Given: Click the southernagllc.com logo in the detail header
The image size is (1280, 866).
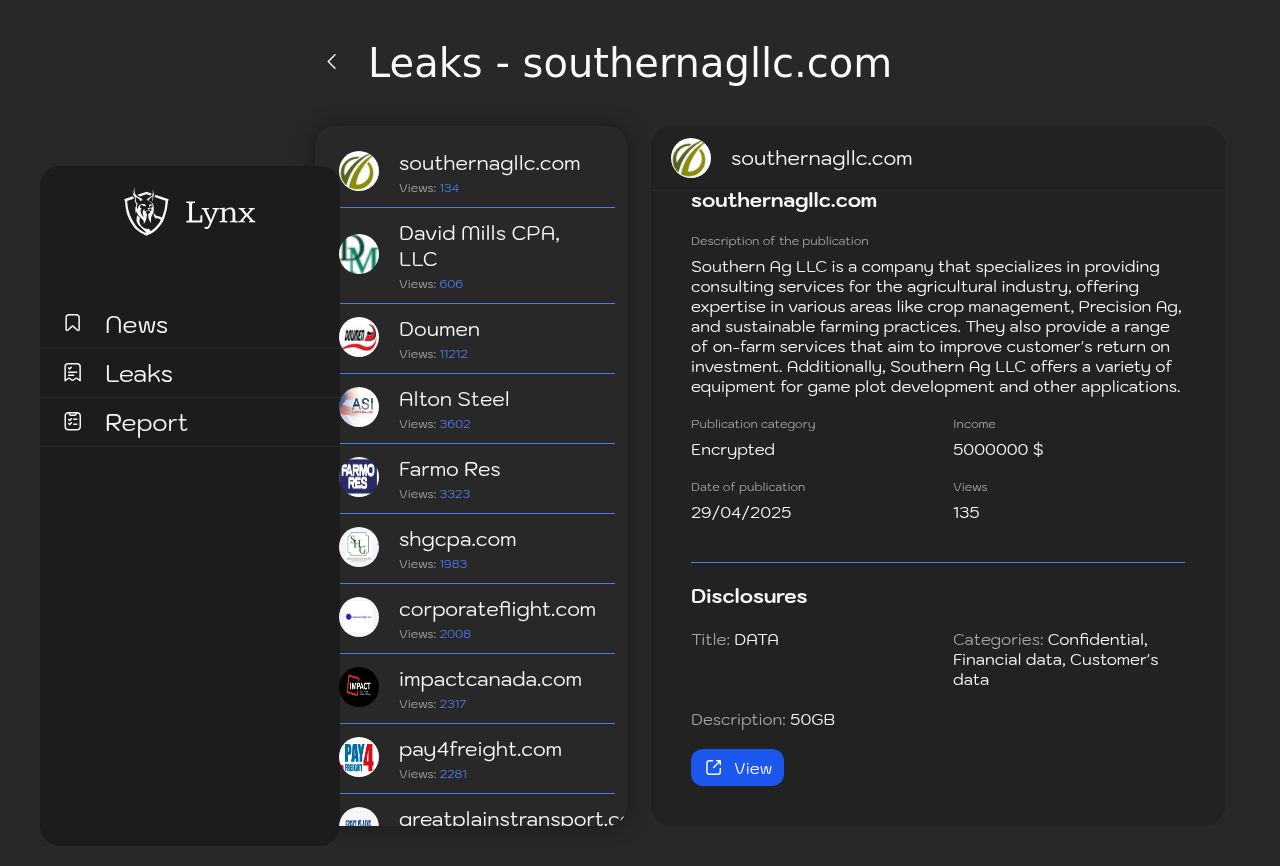Looking at the screenshot, I should coord(691,158).
